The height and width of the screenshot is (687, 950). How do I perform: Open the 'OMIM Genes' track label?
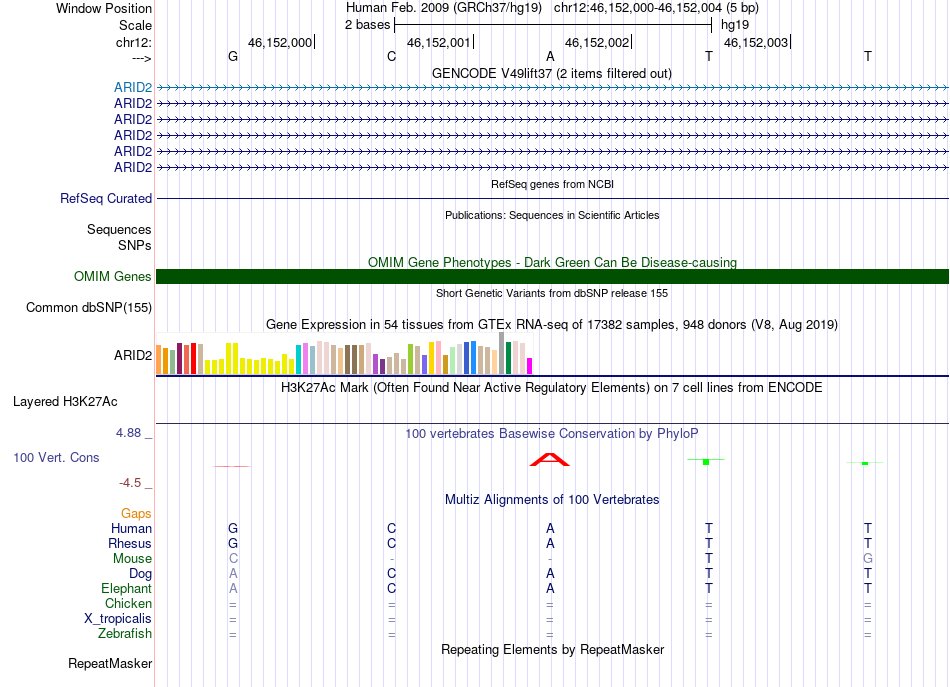point(112,276)
